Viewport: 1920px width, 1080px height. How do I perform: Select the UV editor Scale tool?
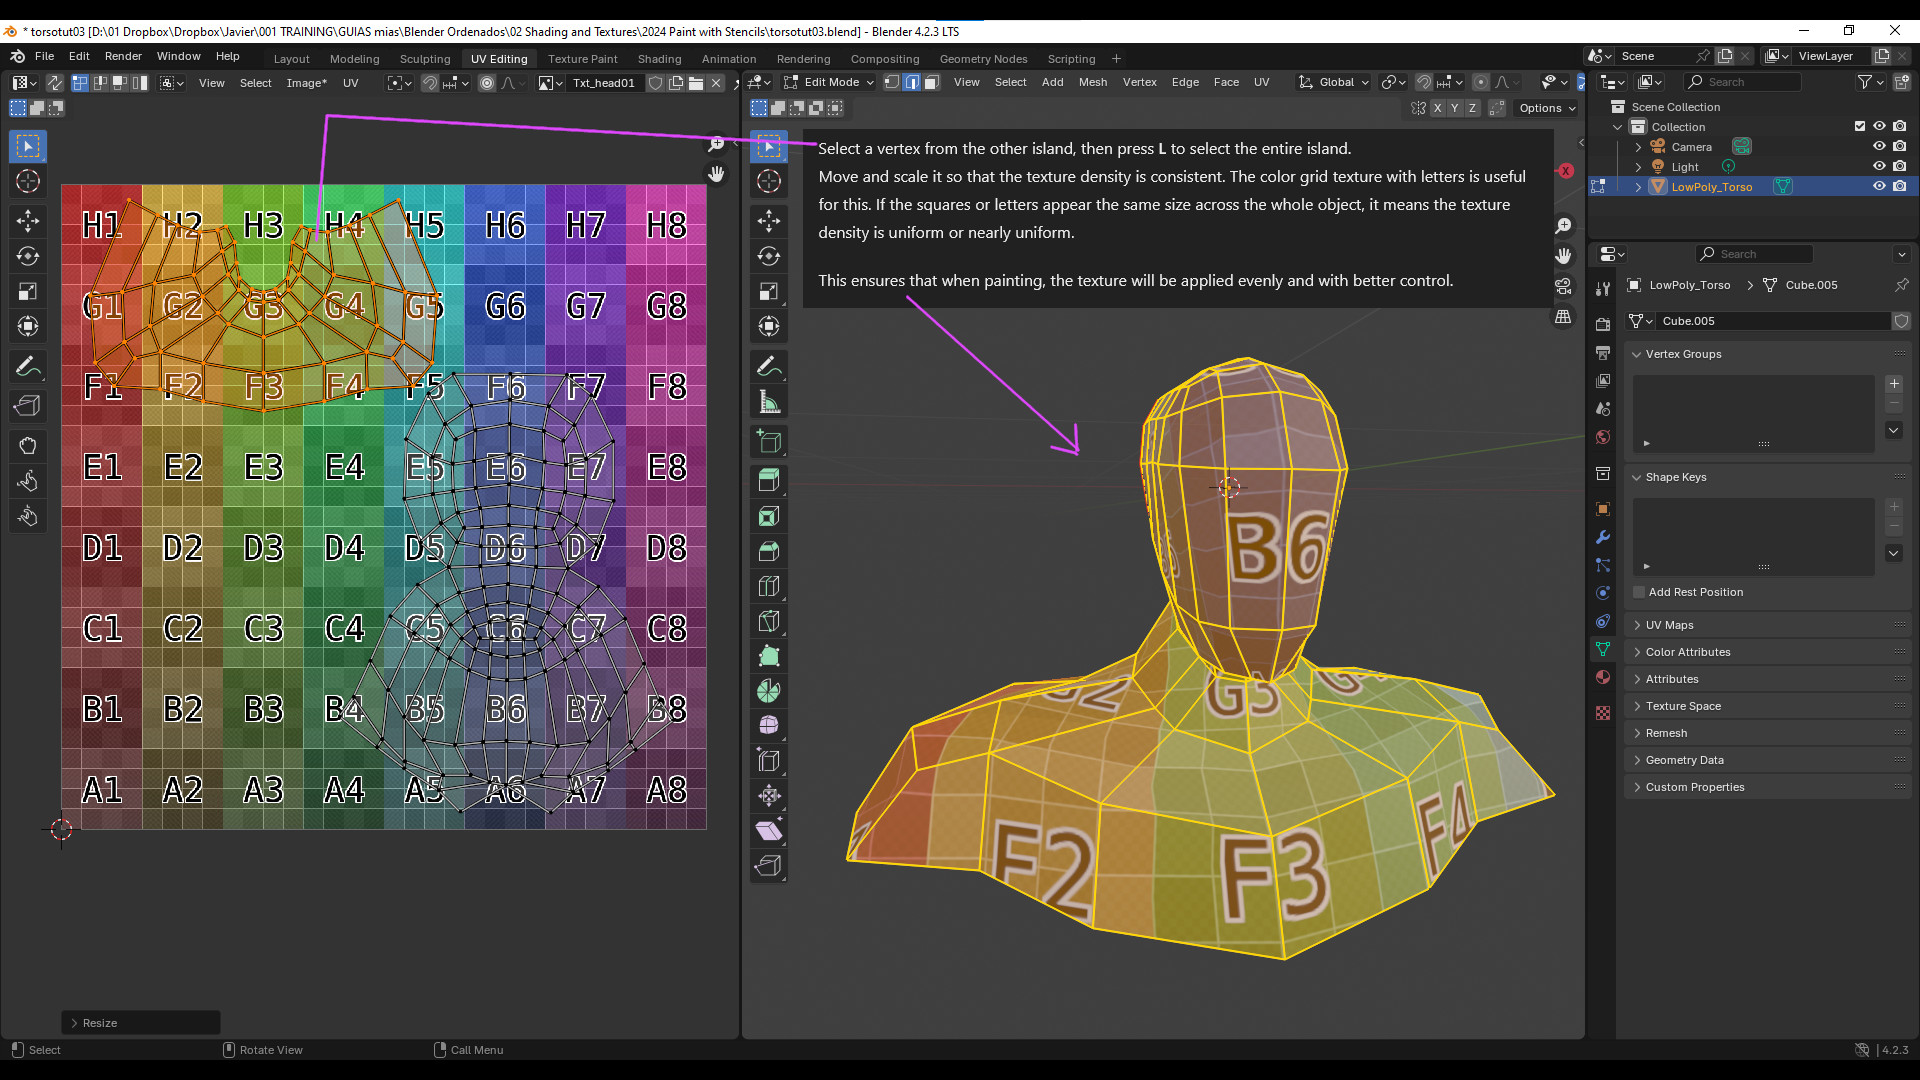28,291
